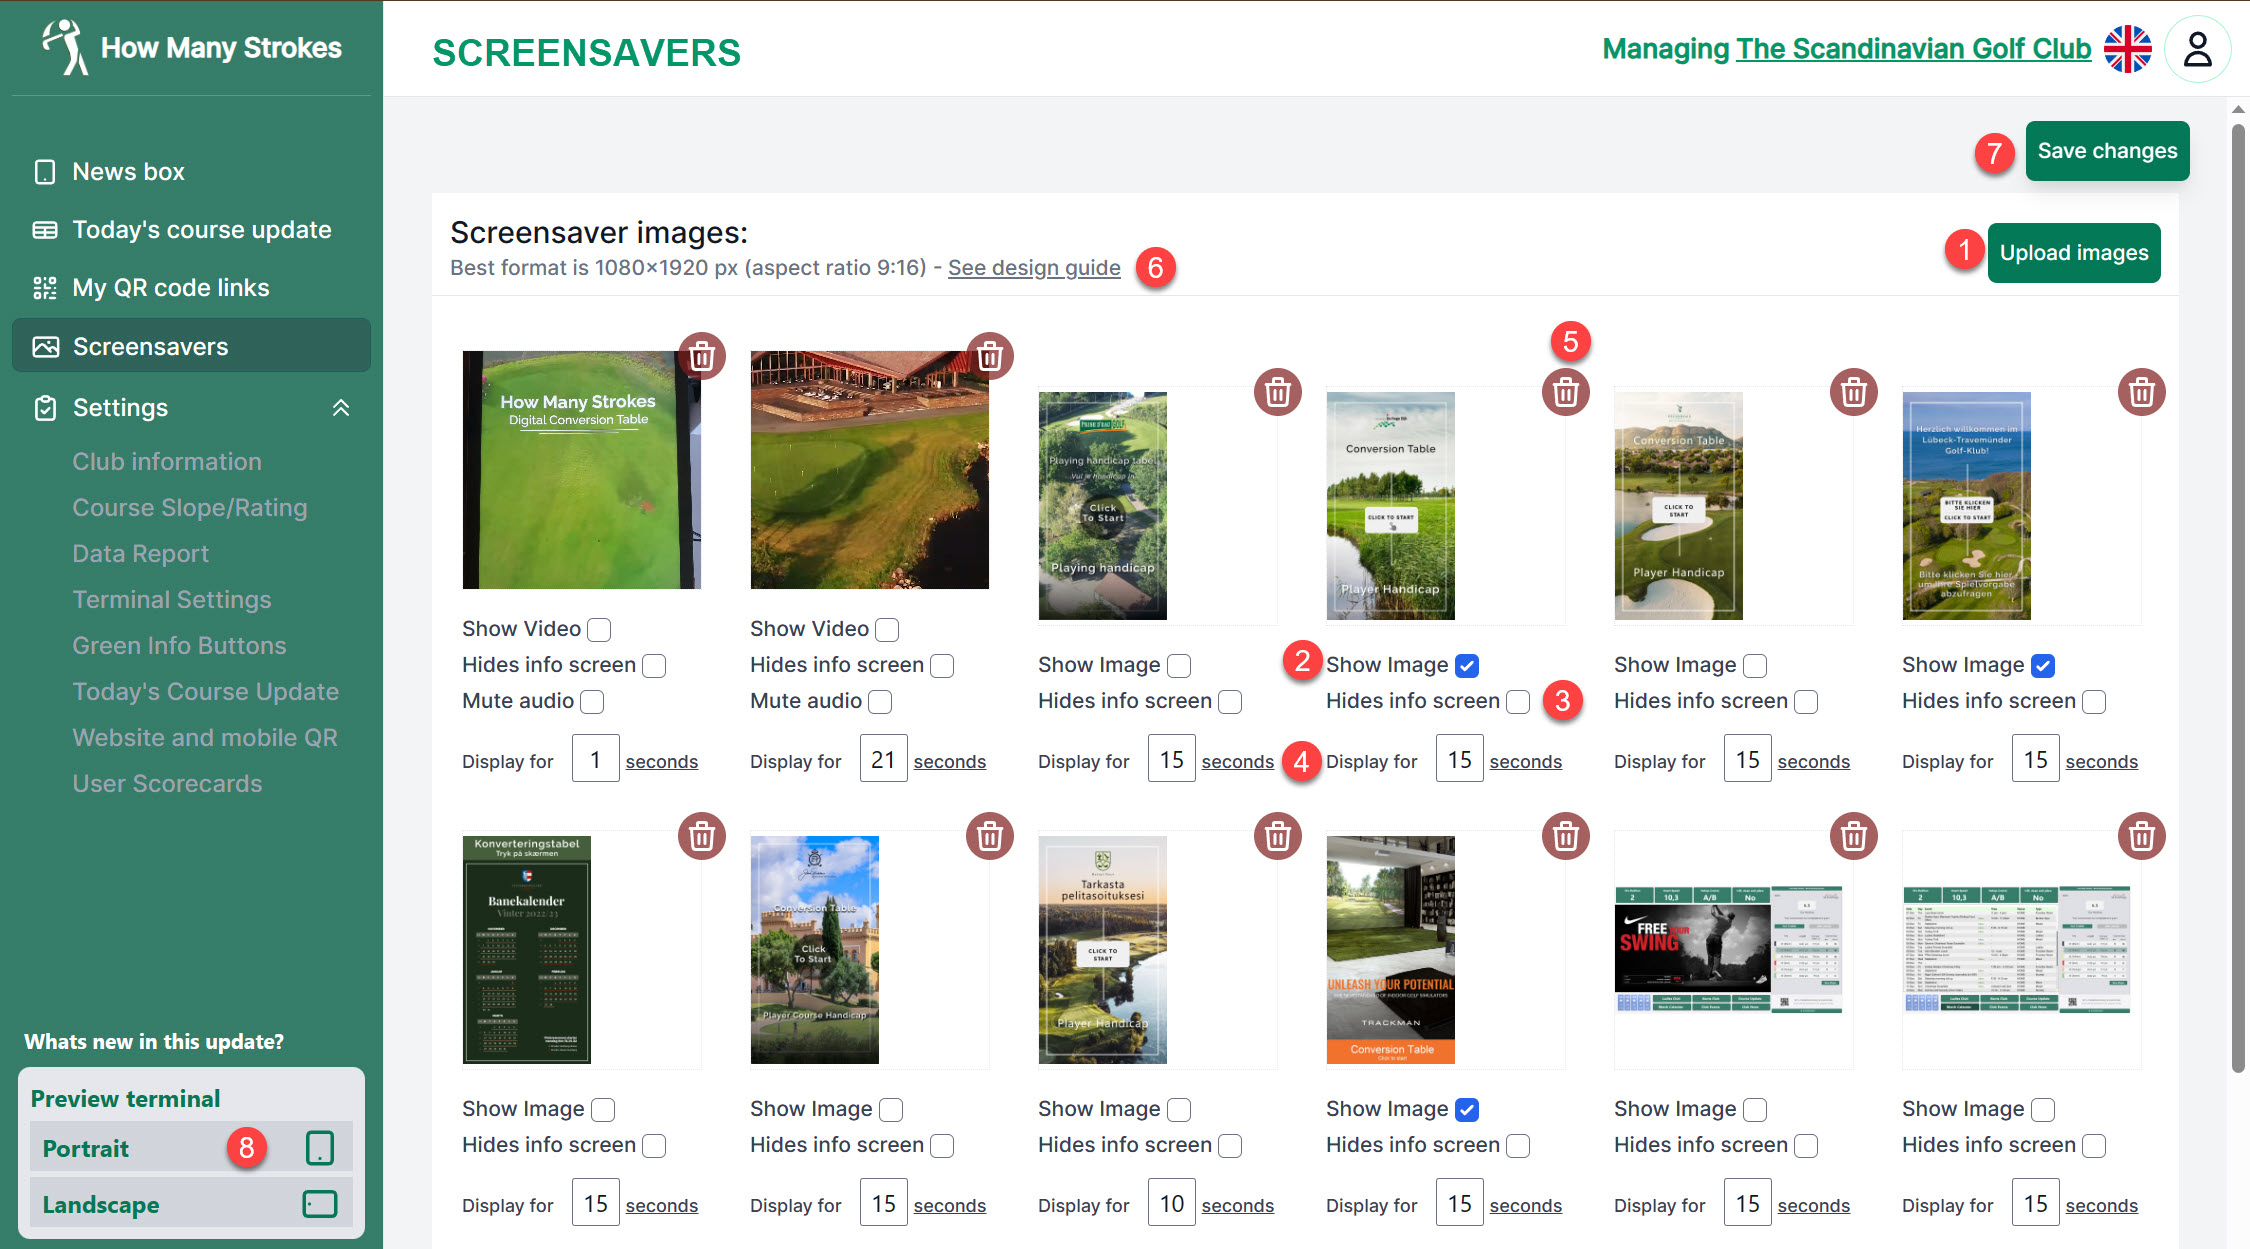
Task: Collapse the Settings submenu chevron
Action: pyautogui.click(x=341, y=408)
